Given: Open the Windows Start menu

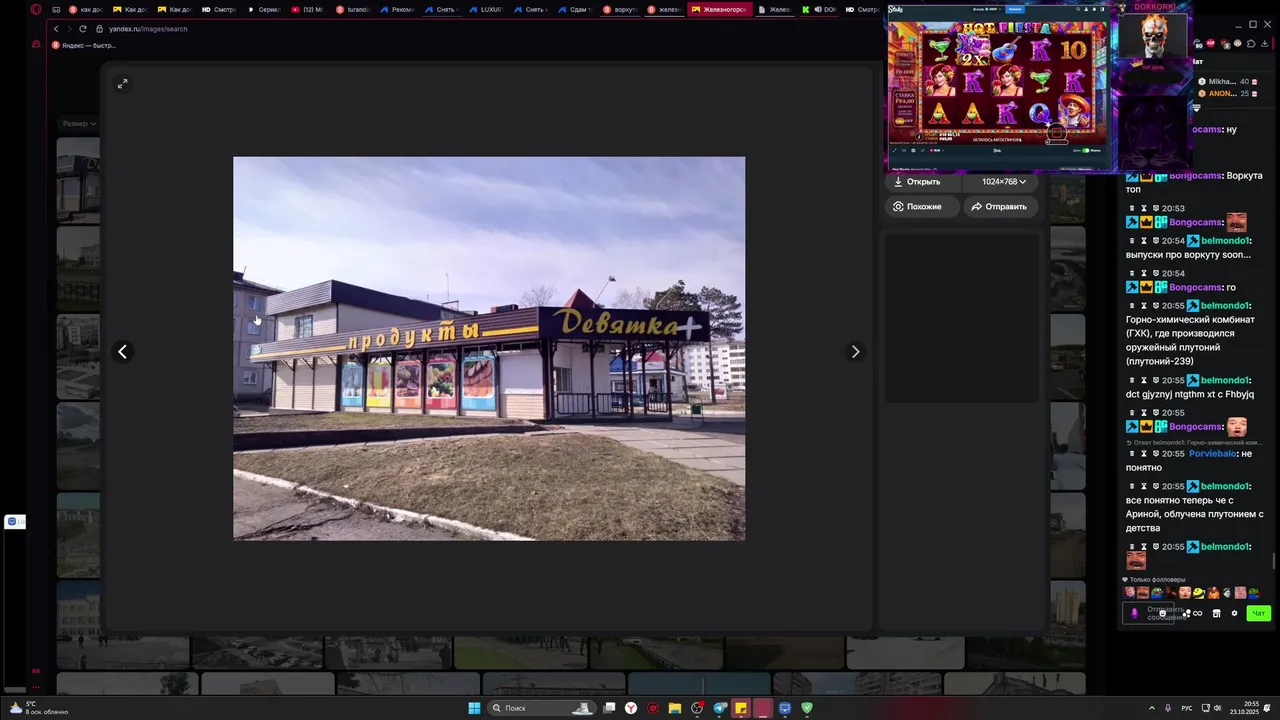Looking at the screenshot, I should [474, 708].
